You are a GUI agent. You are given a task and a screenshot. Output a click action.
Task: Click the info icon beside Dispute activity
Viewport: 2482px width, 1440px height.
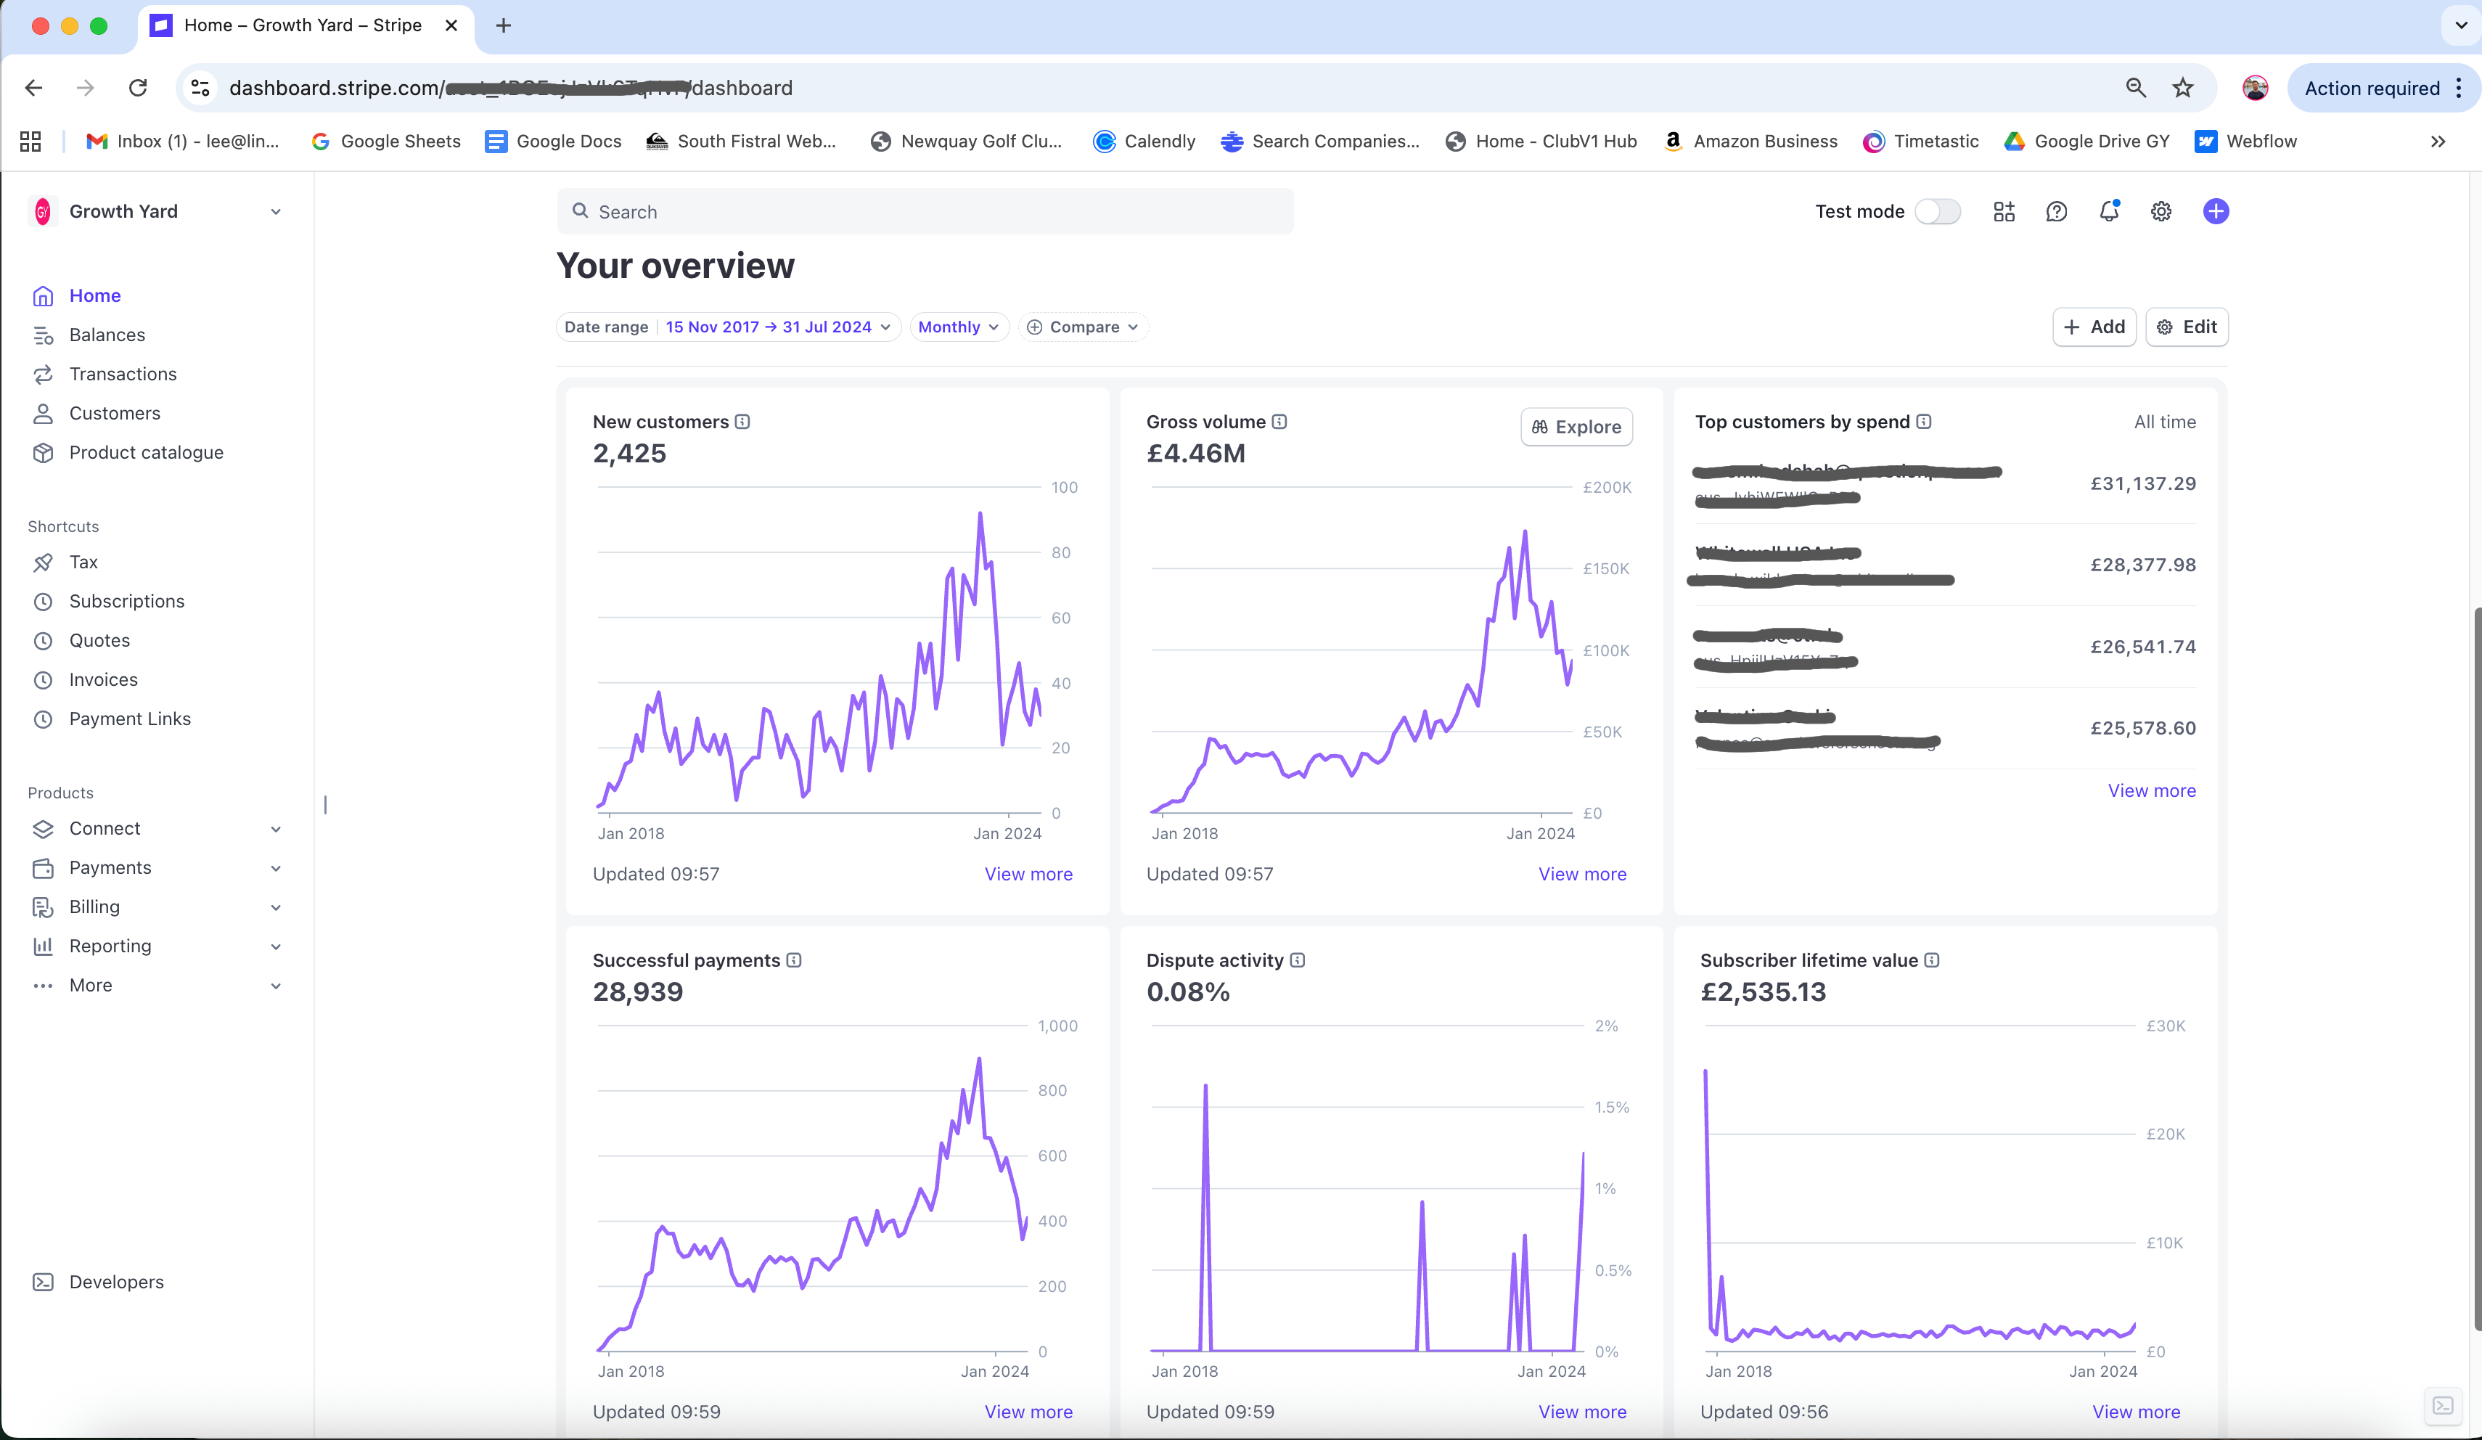tap(1297, 960)
